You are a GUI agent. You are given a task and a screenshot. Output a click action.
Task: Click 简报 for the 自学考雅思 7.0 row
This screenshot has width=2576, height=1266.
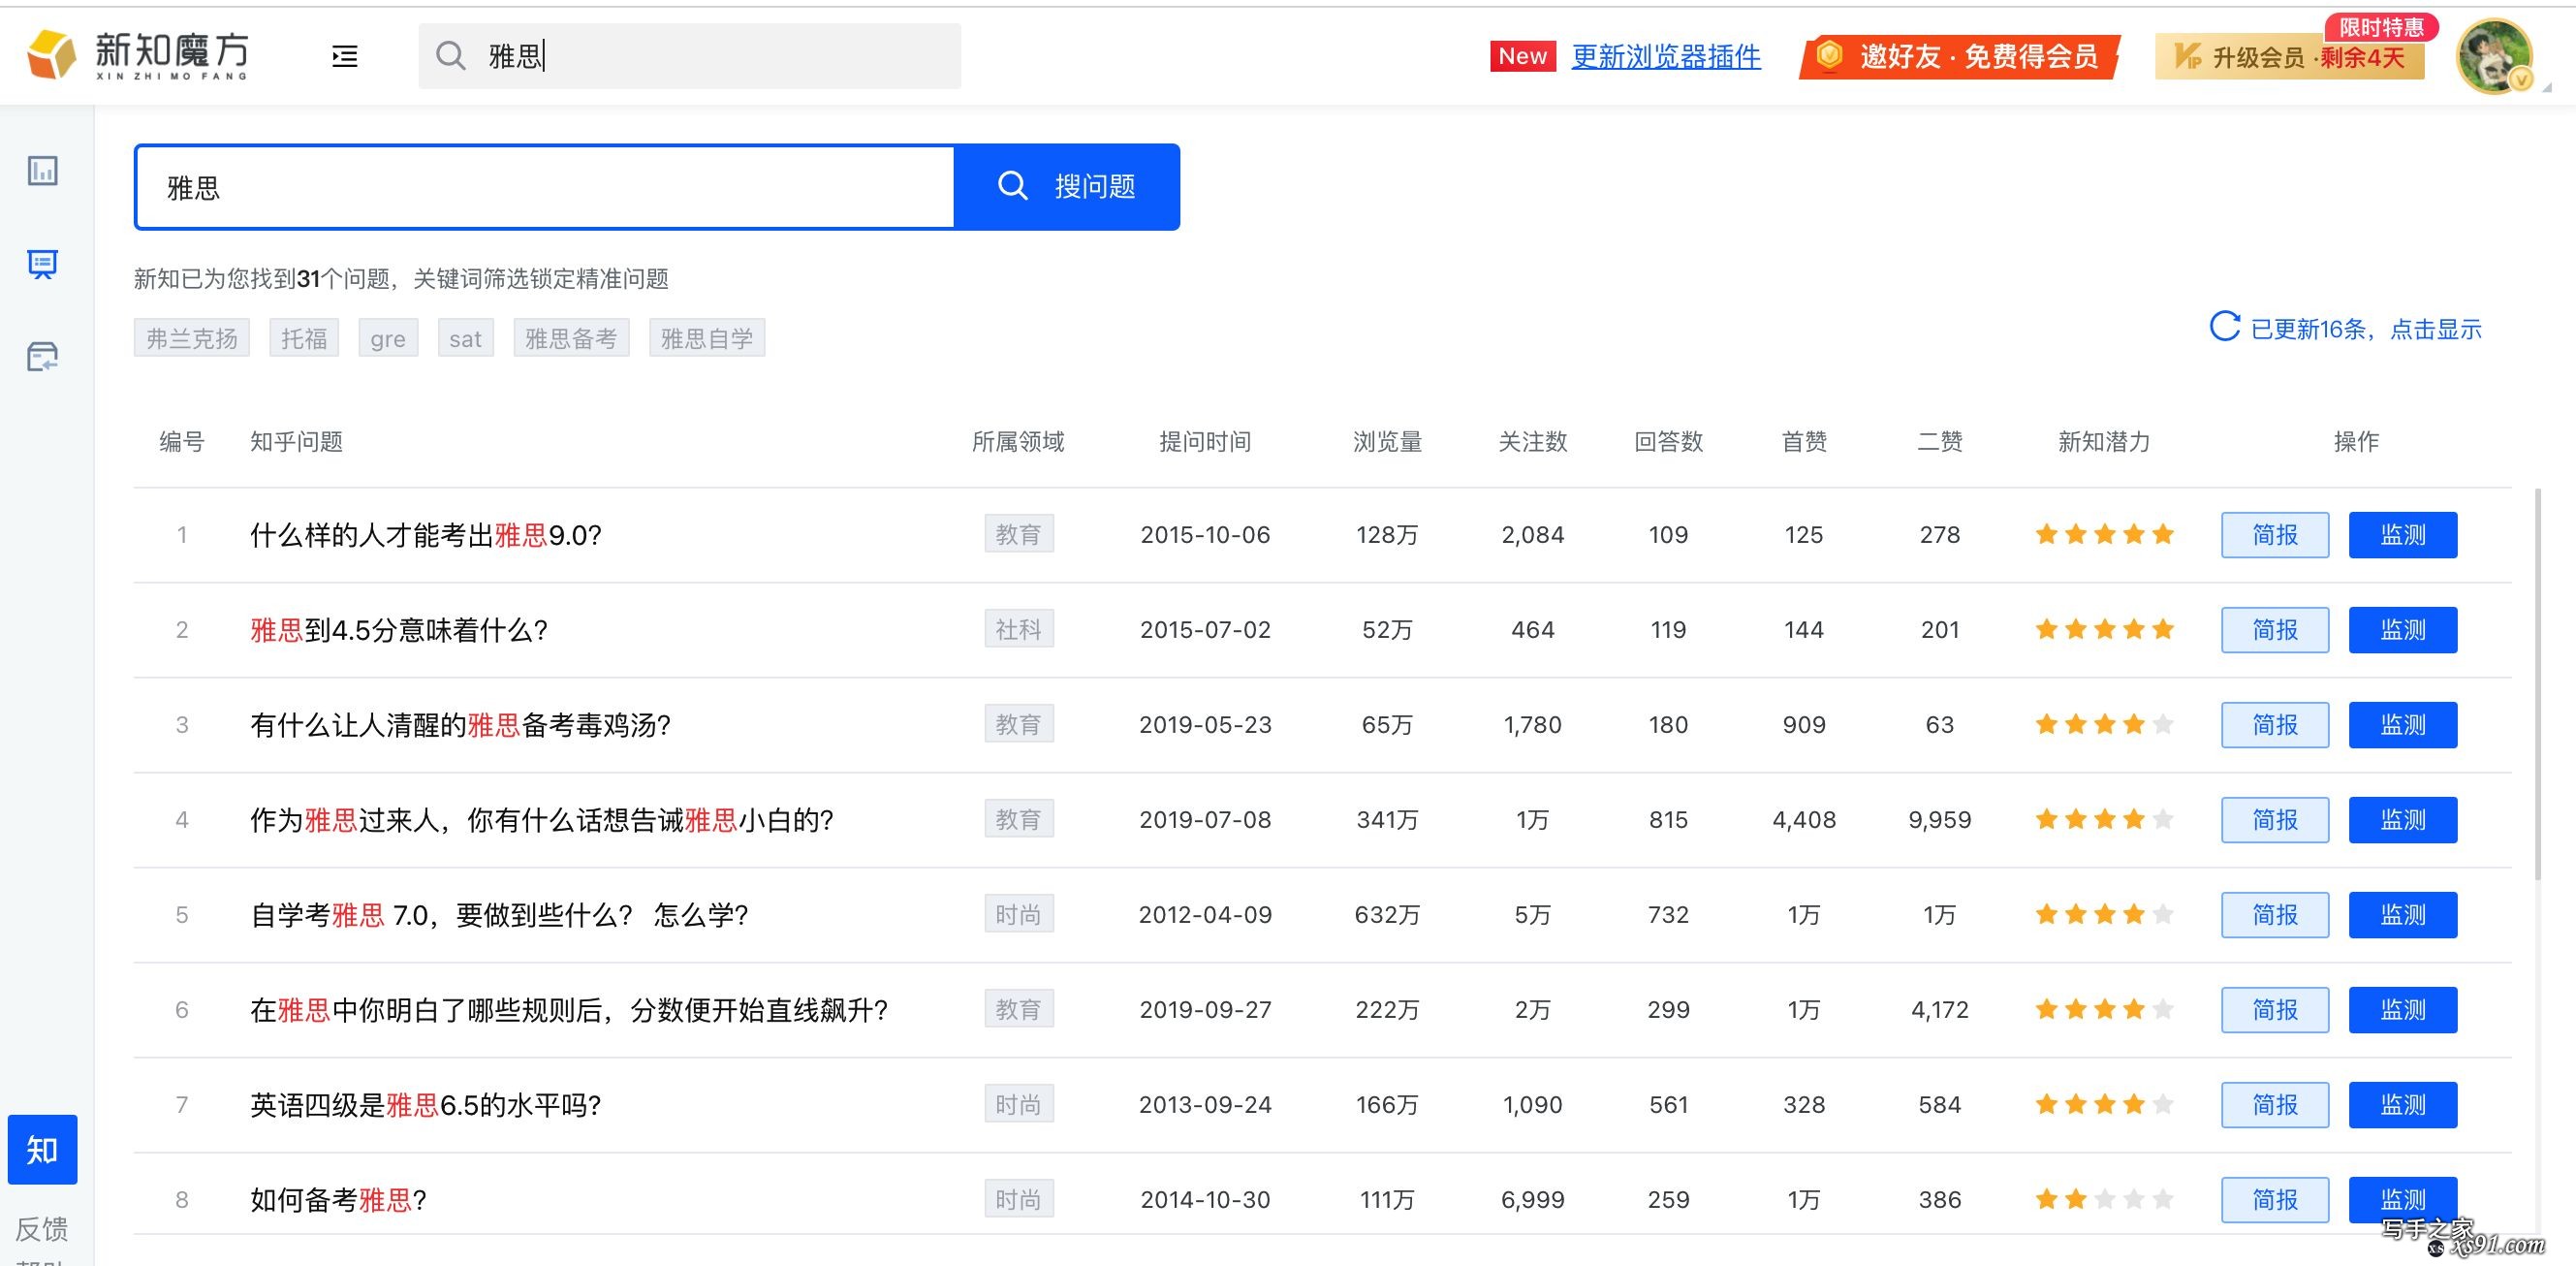click(2275, 915)
